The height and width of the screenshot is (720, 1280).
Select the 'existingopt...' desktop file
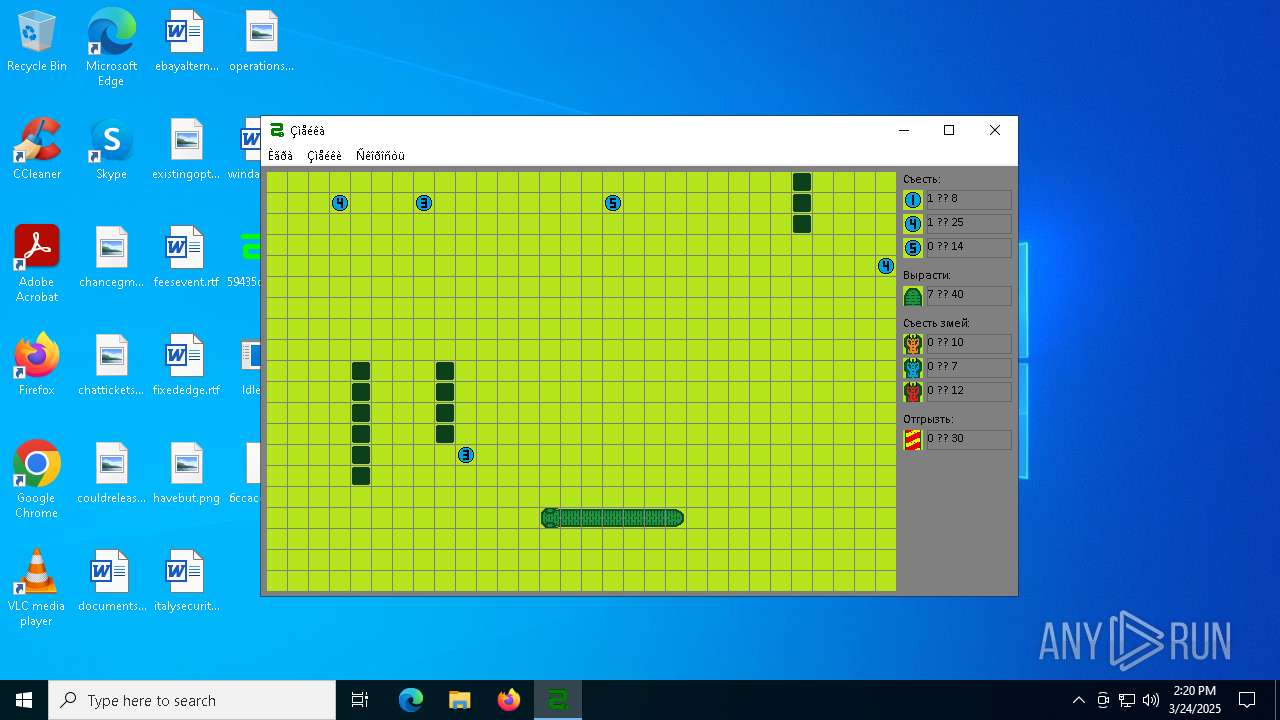coord(186,149)
